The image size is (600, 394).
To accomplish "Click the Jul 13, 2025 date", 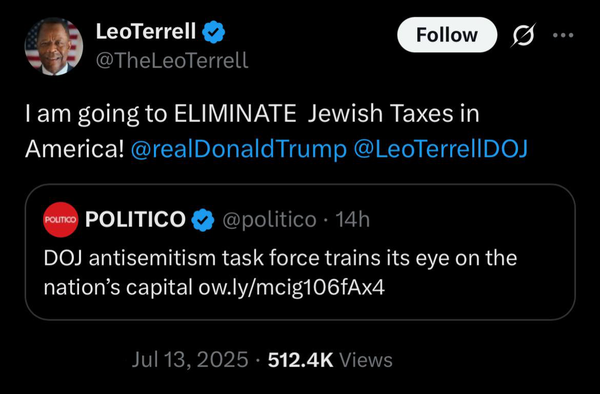I will point(190,360).
